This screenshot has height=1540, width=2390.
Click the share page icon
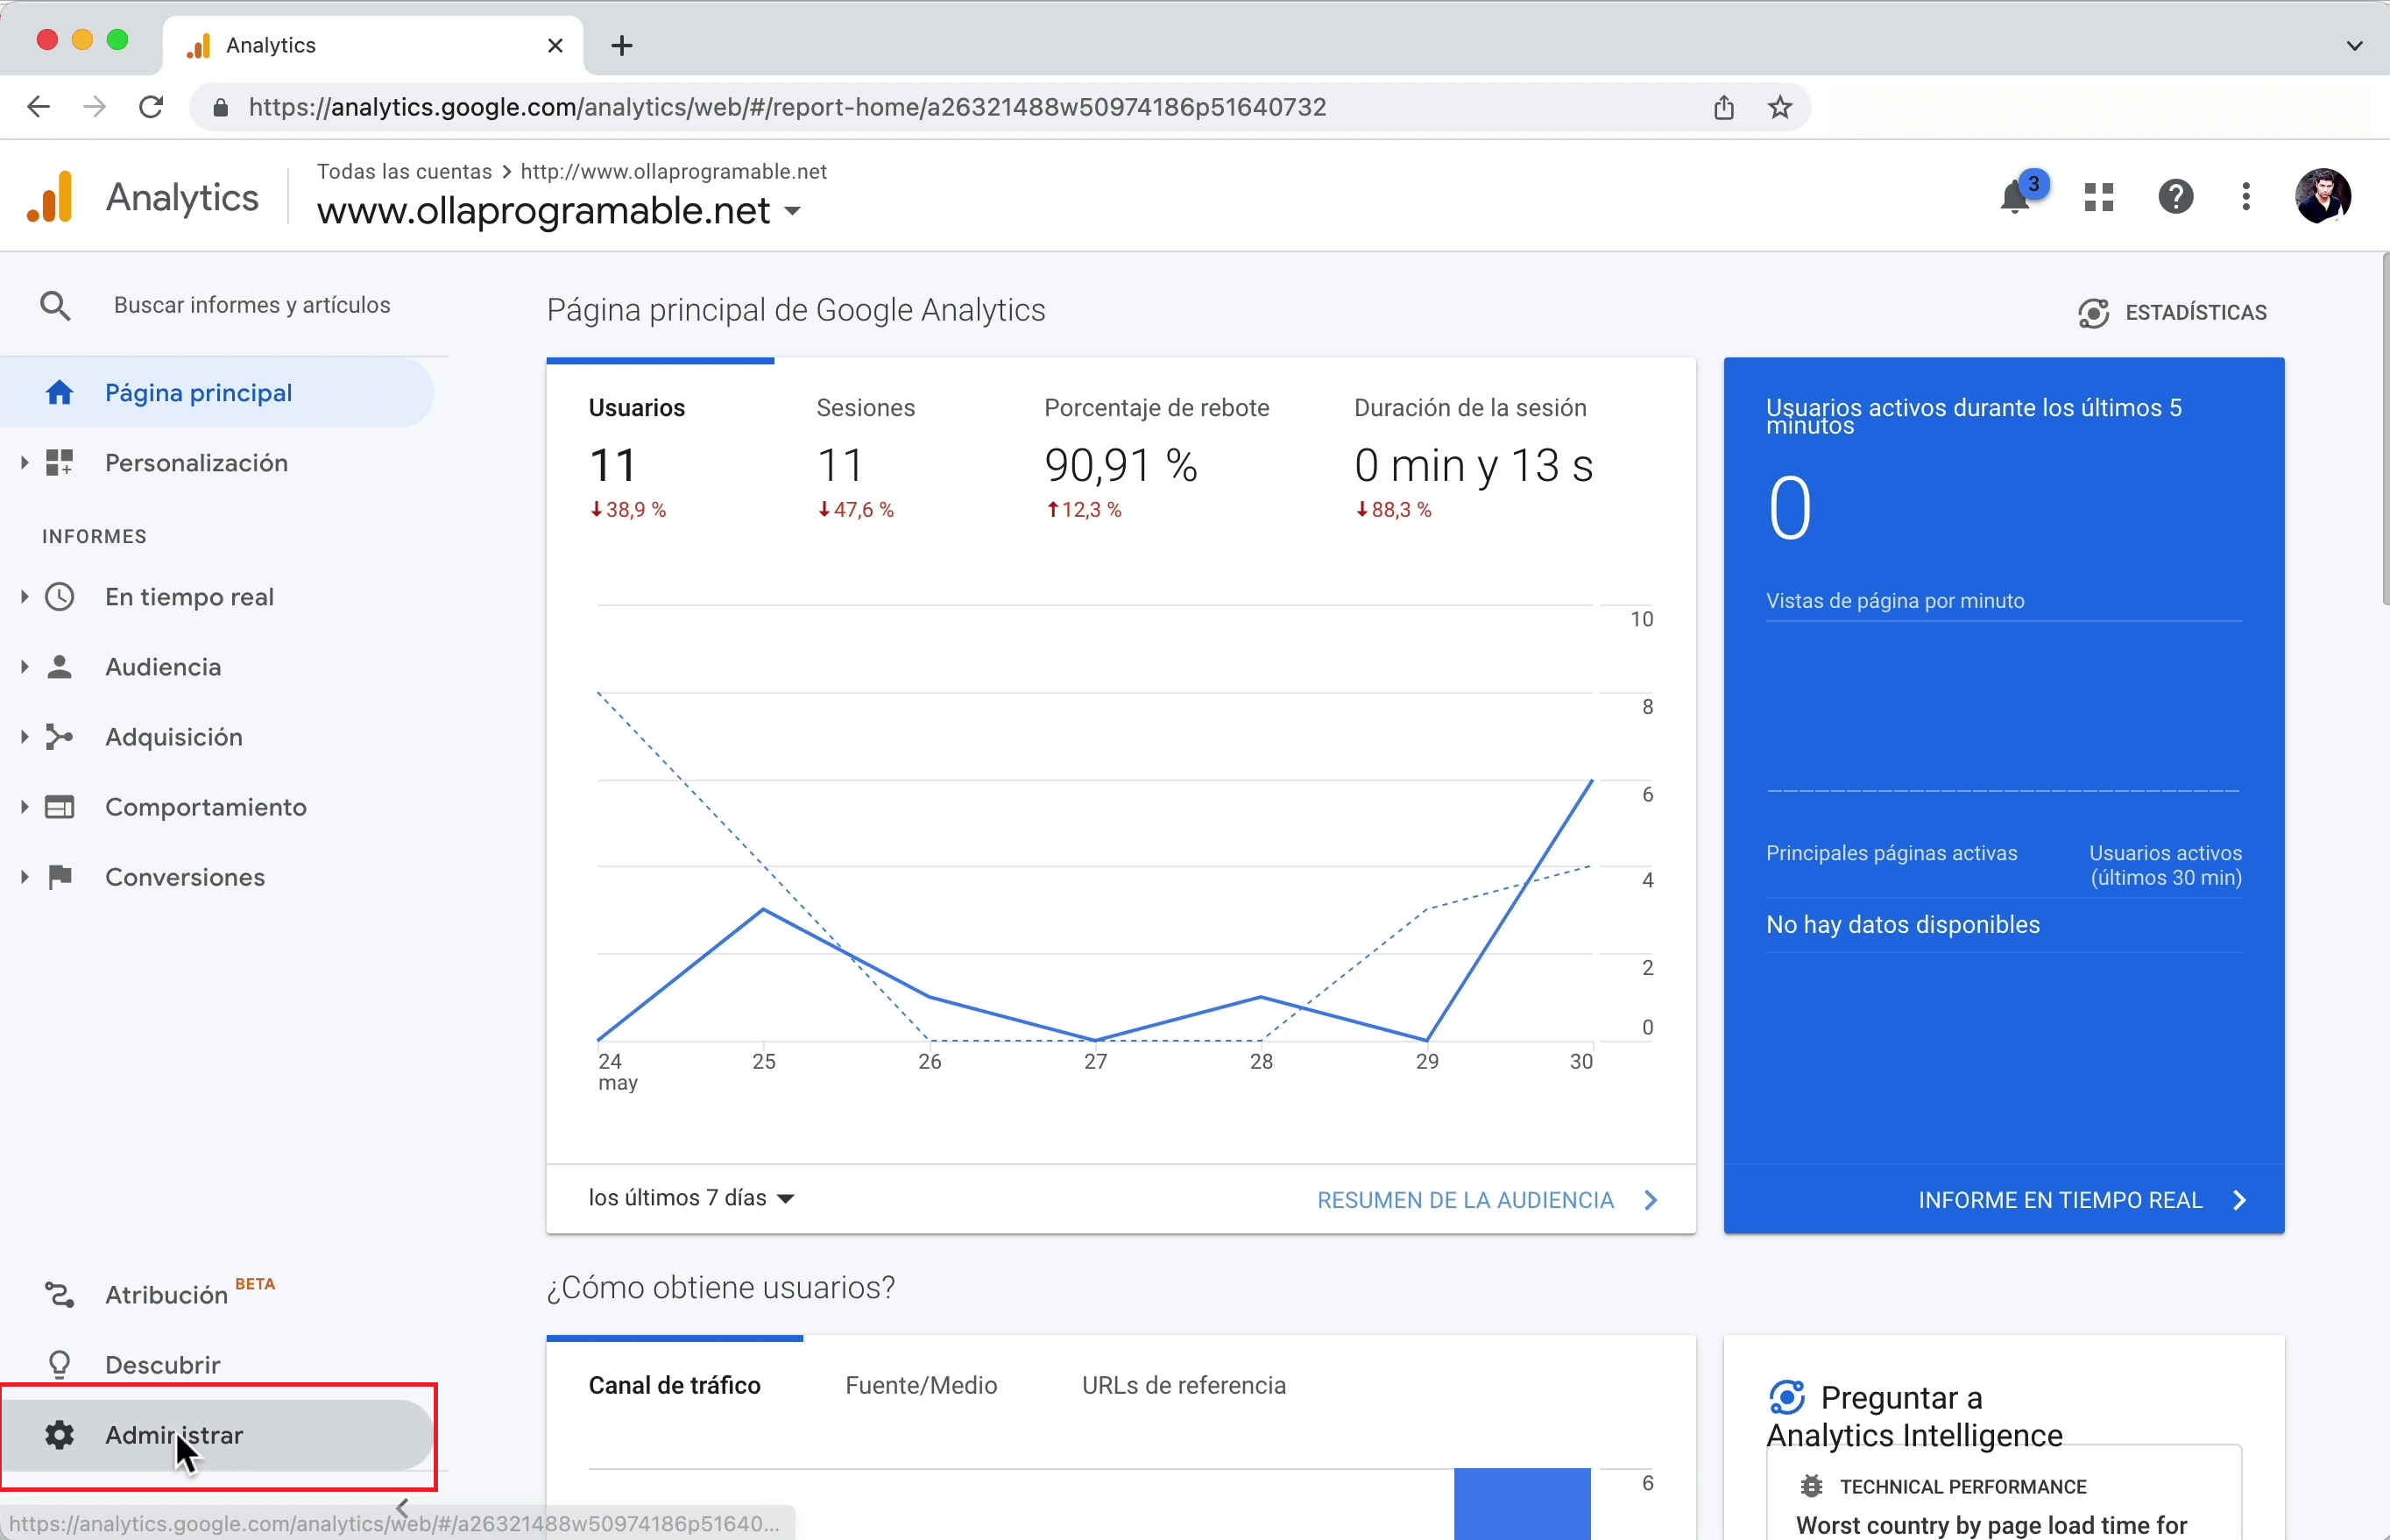tap(1724, 107)
